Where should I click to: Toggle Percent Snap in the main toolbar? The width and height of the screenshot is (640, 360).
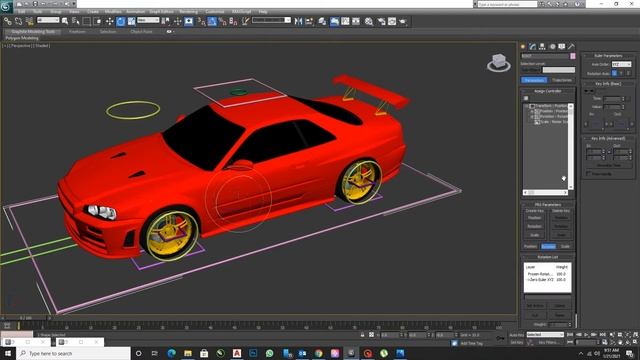(x=223, y=21)
